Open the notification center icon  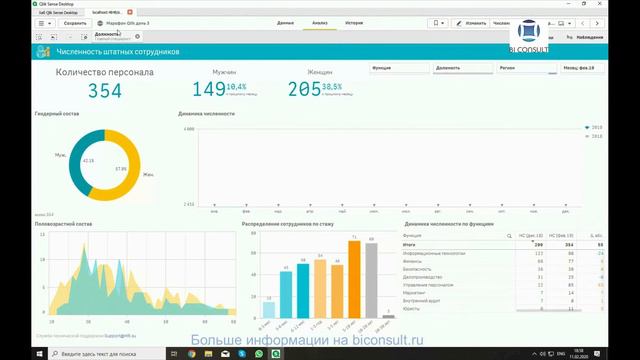pyautogui.click(x=597, y=354)
